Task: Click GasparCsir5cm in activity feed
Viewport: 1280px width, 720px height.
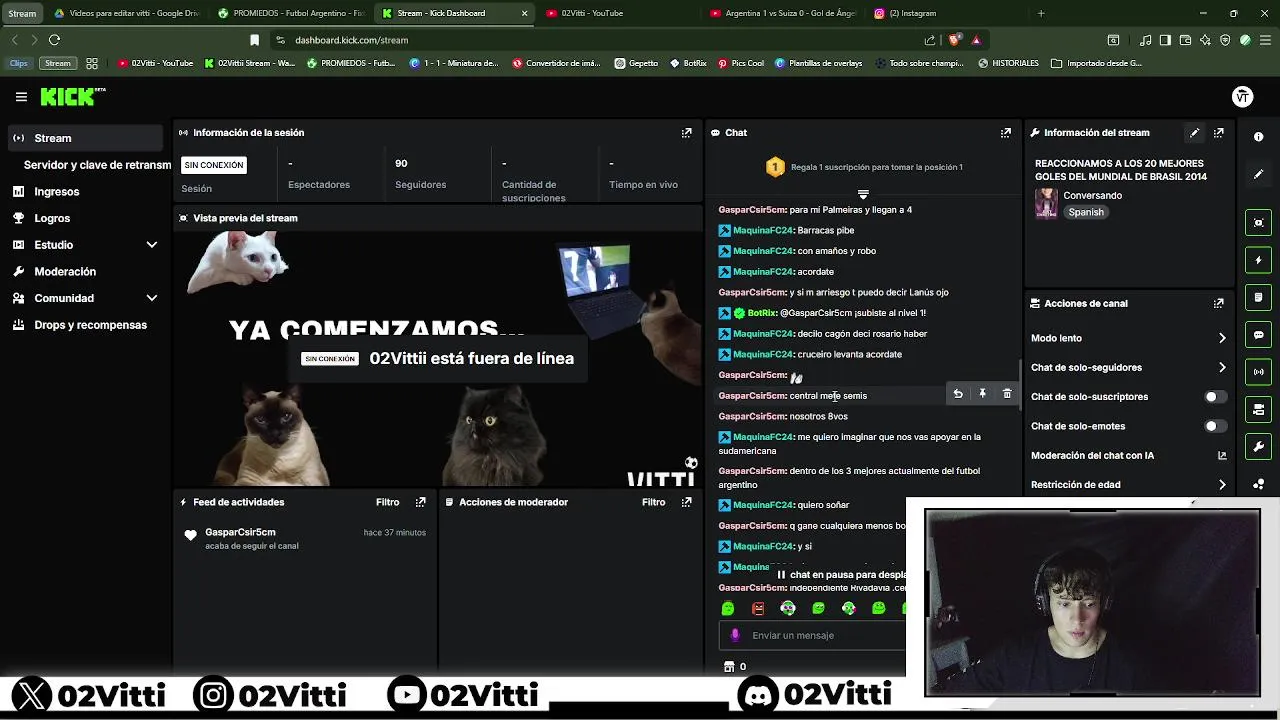Action: pyautogui.click(x=240, y=532)
